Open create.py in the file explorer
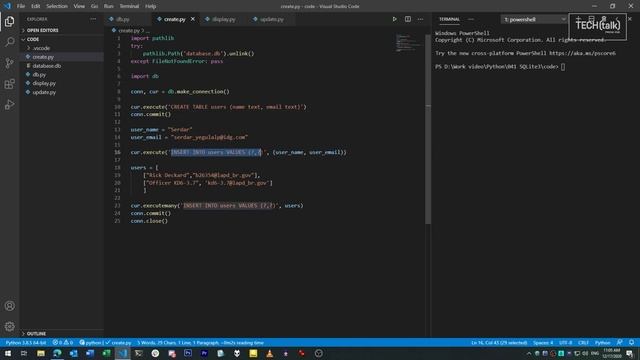Image resolution: width=640 pixels, height=360 pixels. point(62,57)
